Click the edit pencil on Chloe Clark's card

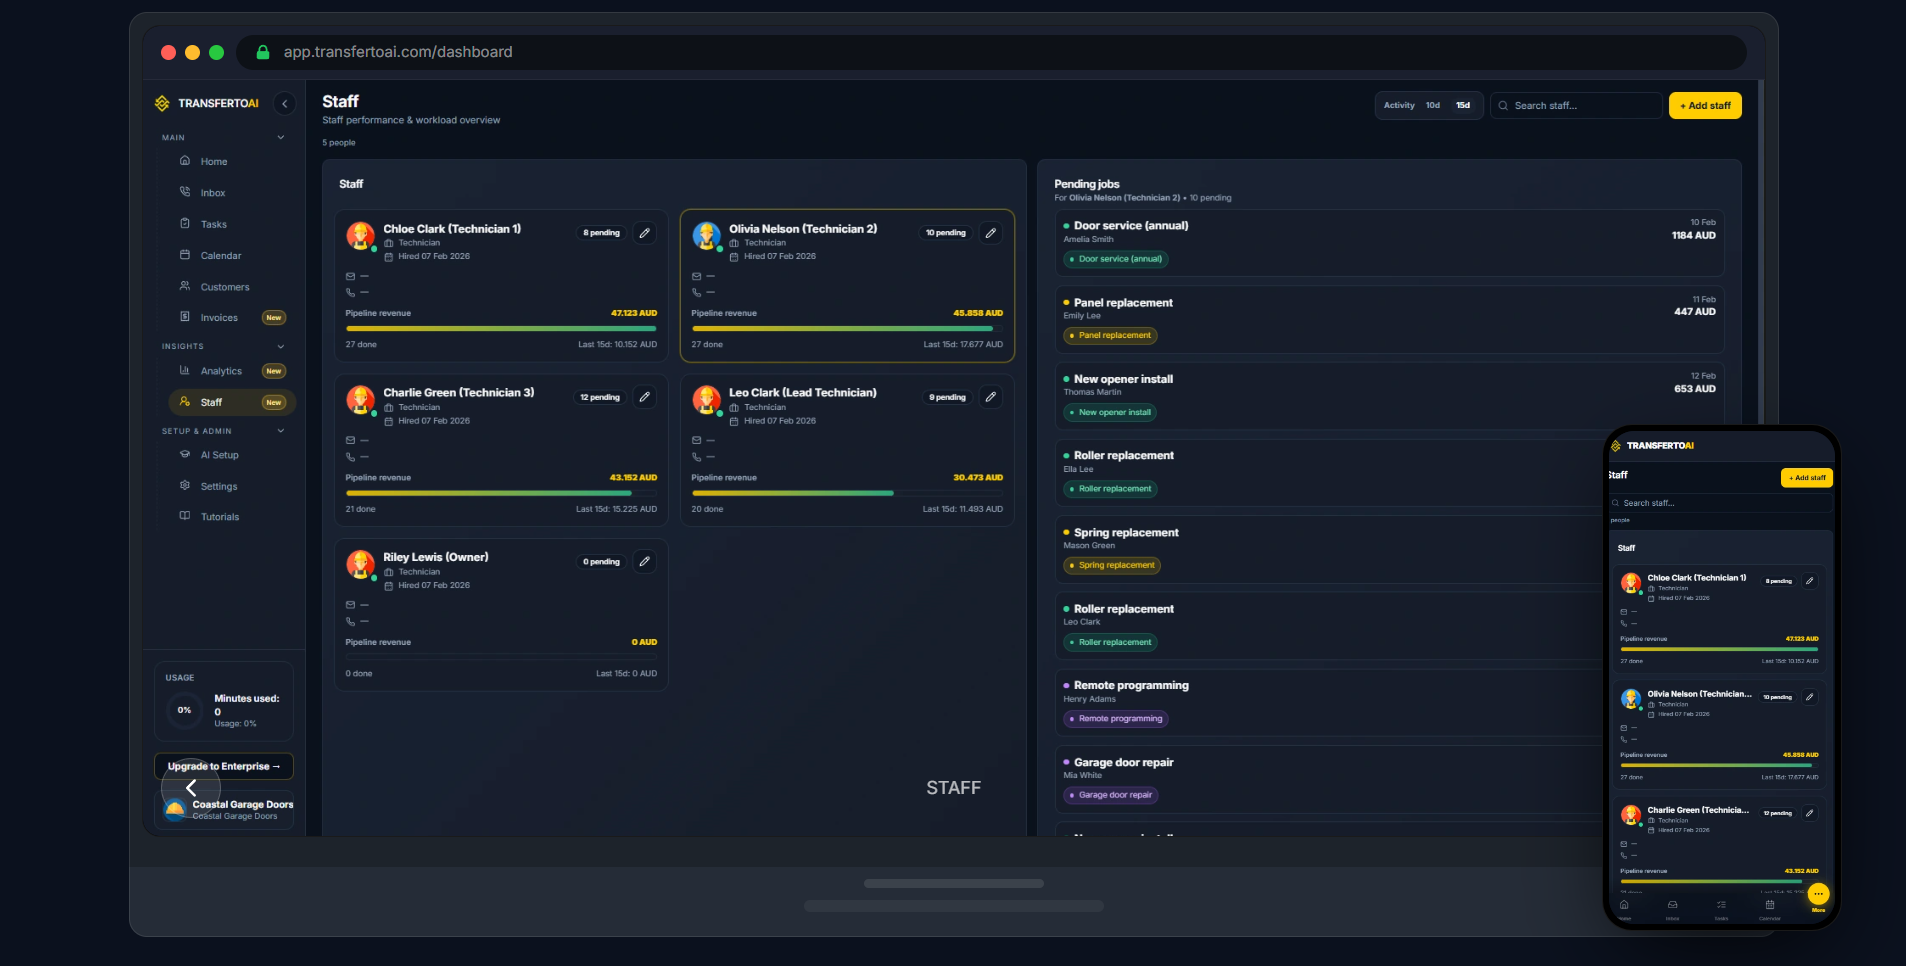pyautogui.click(x=645, y=232)
